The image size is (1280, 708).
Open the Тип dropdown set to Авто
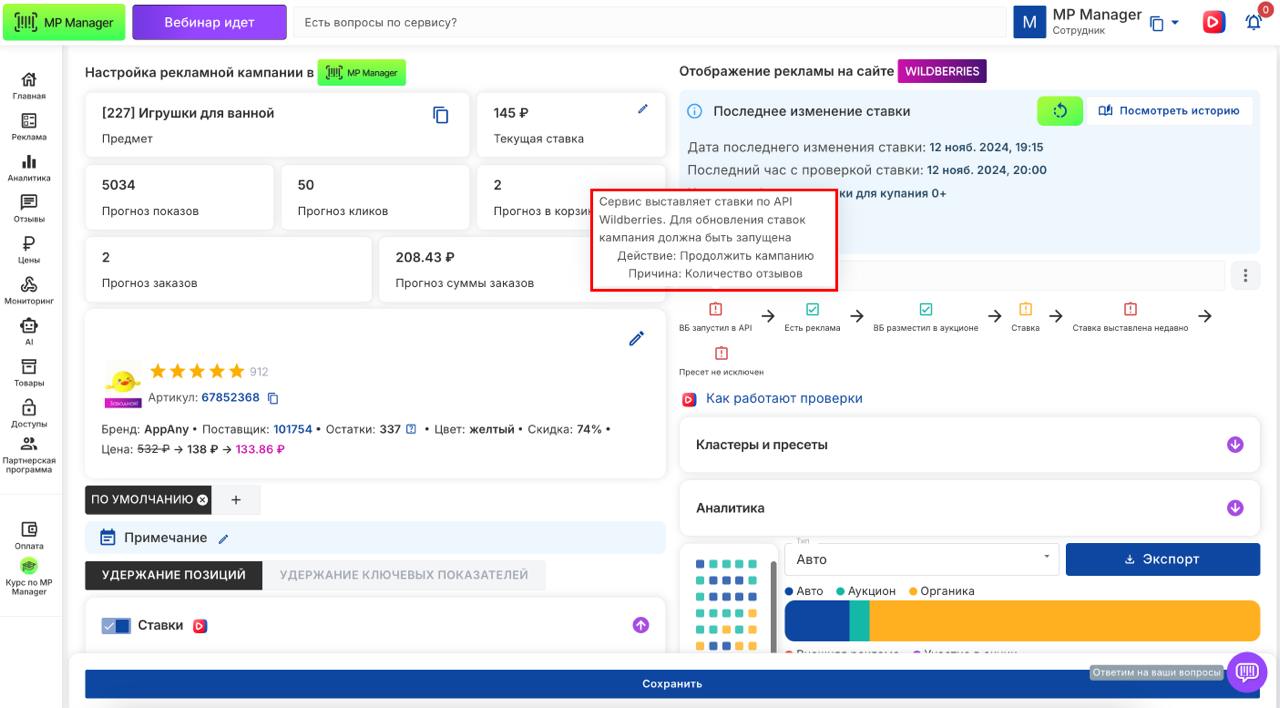[x=920, y=560]
